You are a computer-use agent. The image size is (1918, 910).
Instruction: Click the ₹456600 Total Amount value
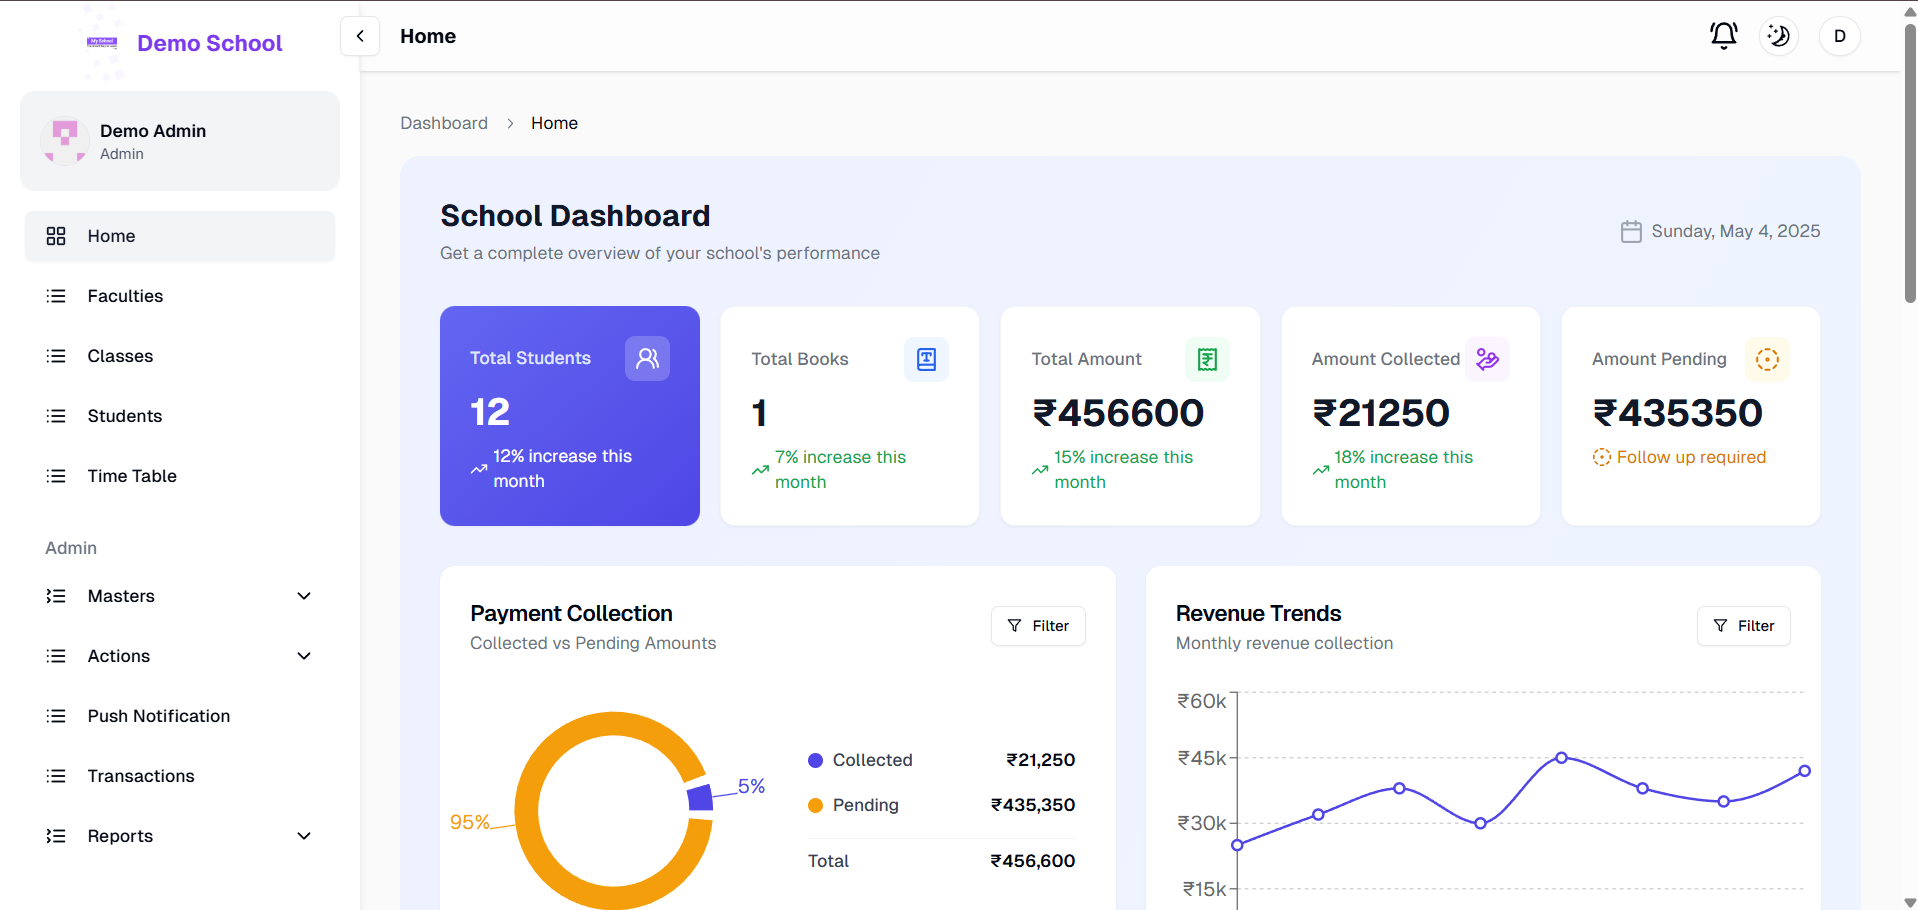pos(1118,413)
